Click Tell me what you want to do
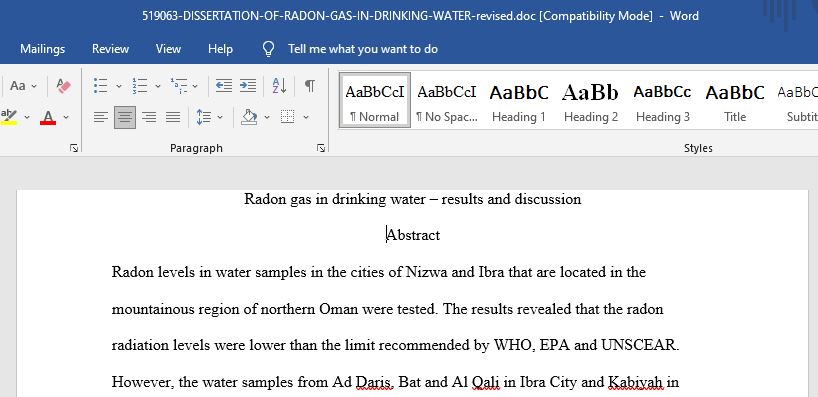This screenshot has height=397, width=818. coord(363,49)
